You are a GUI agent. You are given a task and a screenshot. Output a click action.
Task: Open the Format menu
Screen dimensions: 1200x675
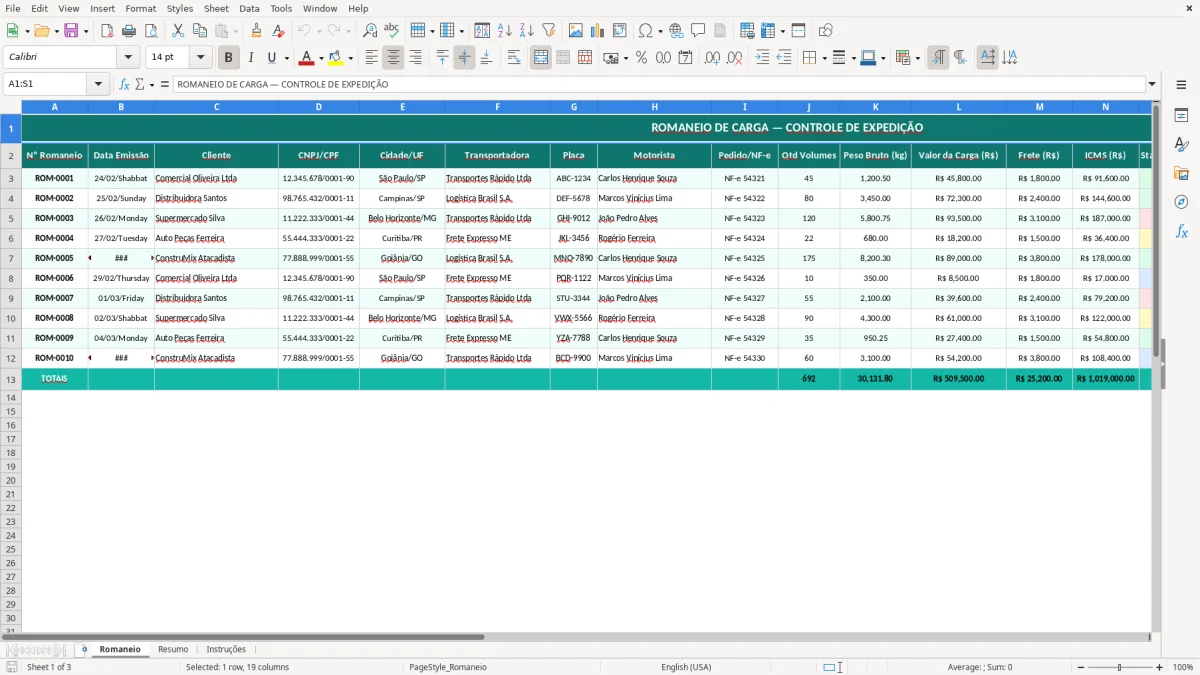(140, 8)
